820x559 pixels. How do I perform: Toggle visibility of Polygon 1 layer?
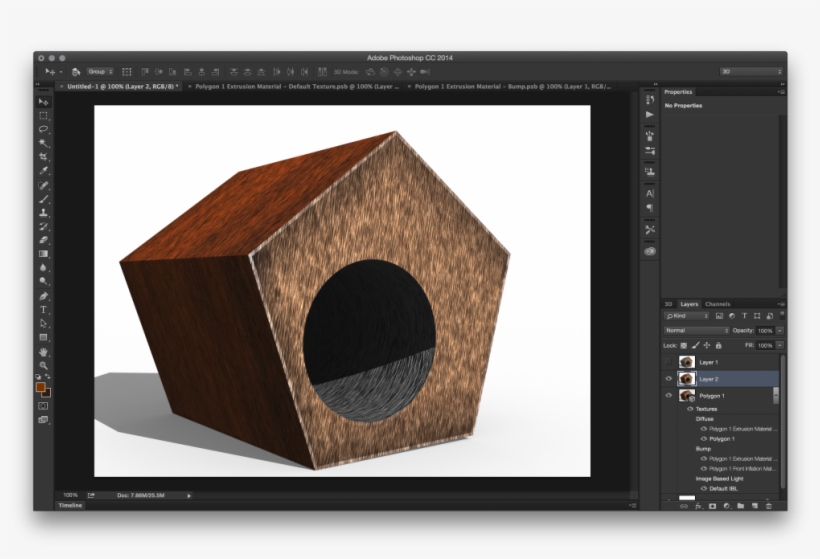(x=666, y=396)
